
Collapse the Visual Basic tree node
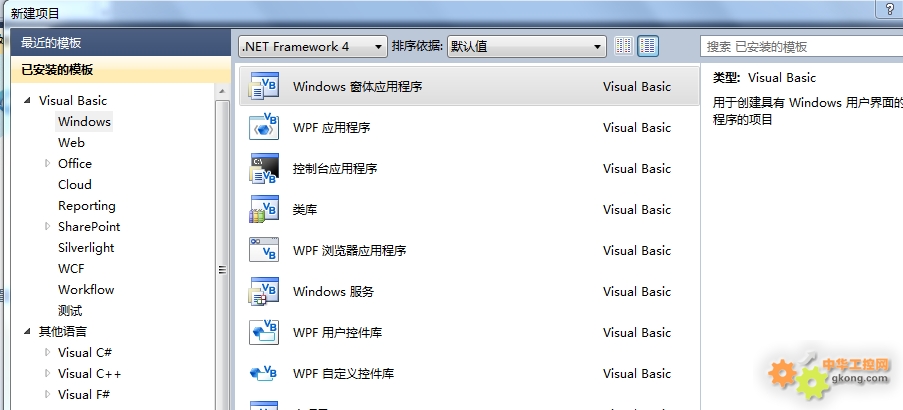pos(28,101)
